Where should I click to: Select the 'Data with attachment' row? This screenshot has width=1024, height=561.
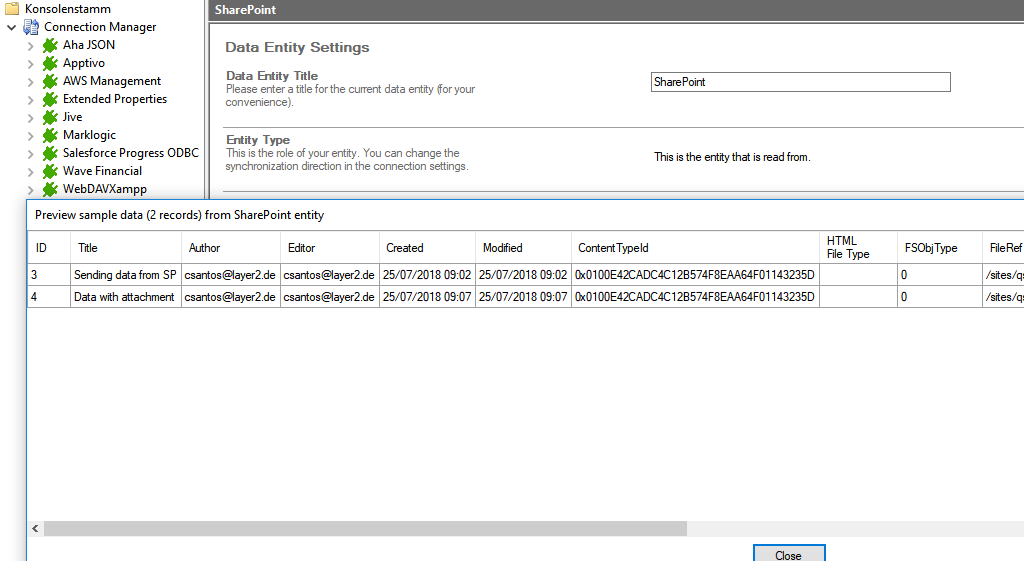point(124,297)
